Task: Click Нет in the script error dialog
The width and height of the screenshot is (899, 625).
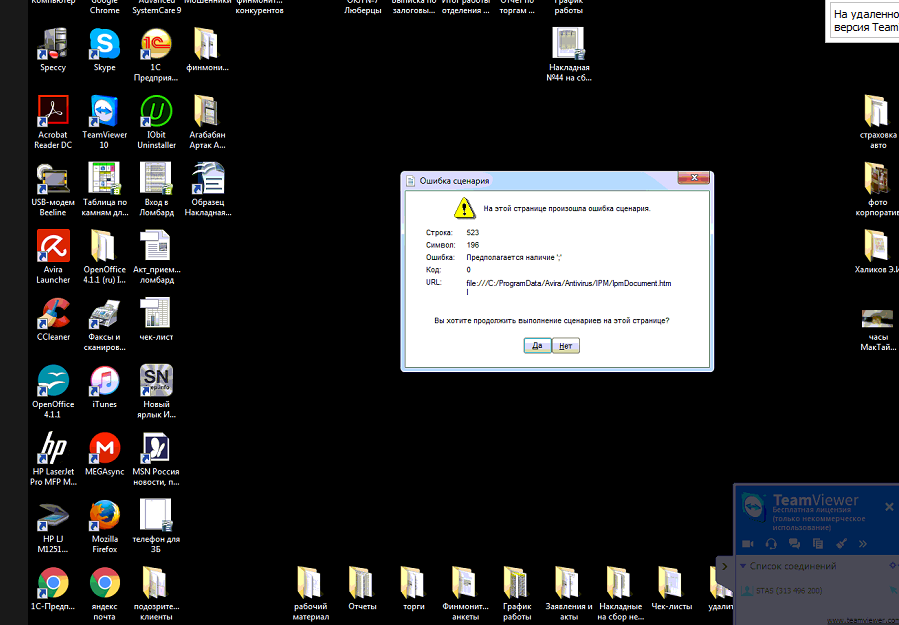Action: 565,346
